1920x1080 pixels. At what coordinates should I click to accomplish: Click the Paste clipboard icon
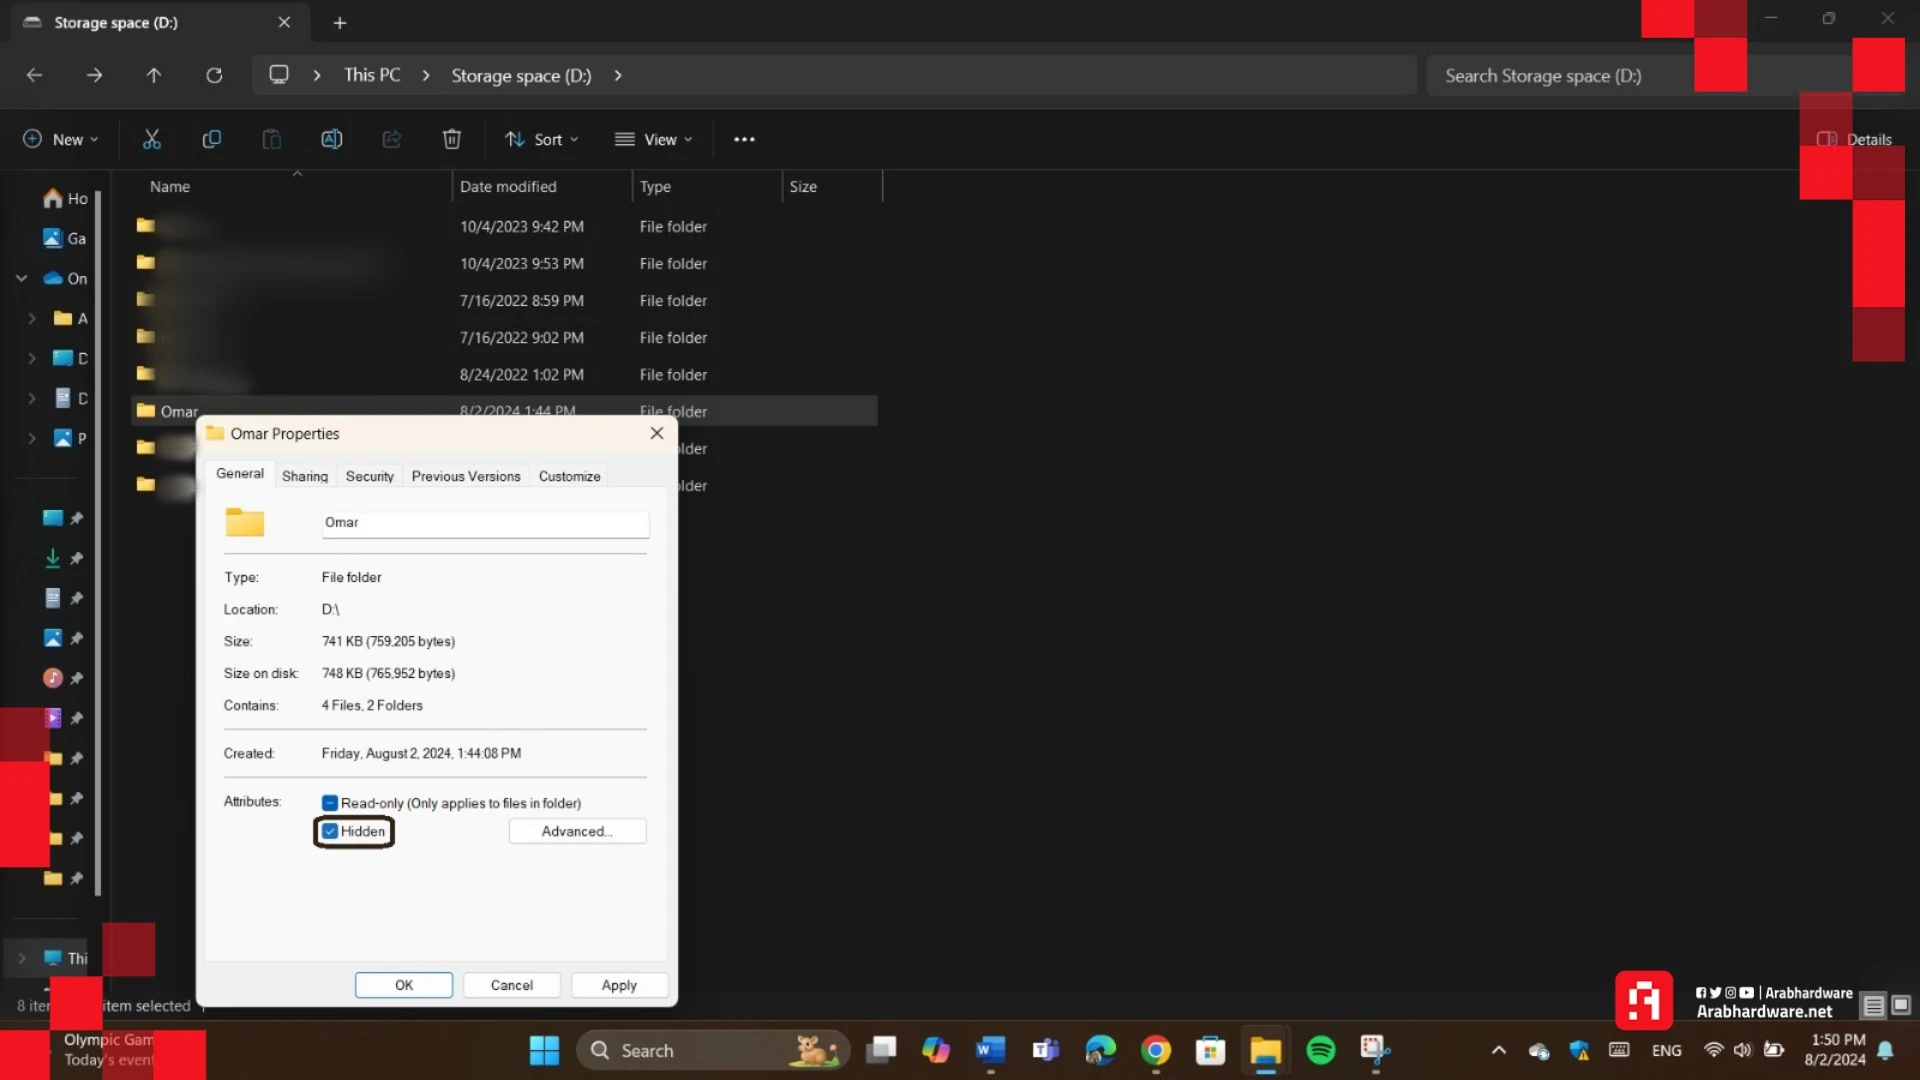coord(271,139)
